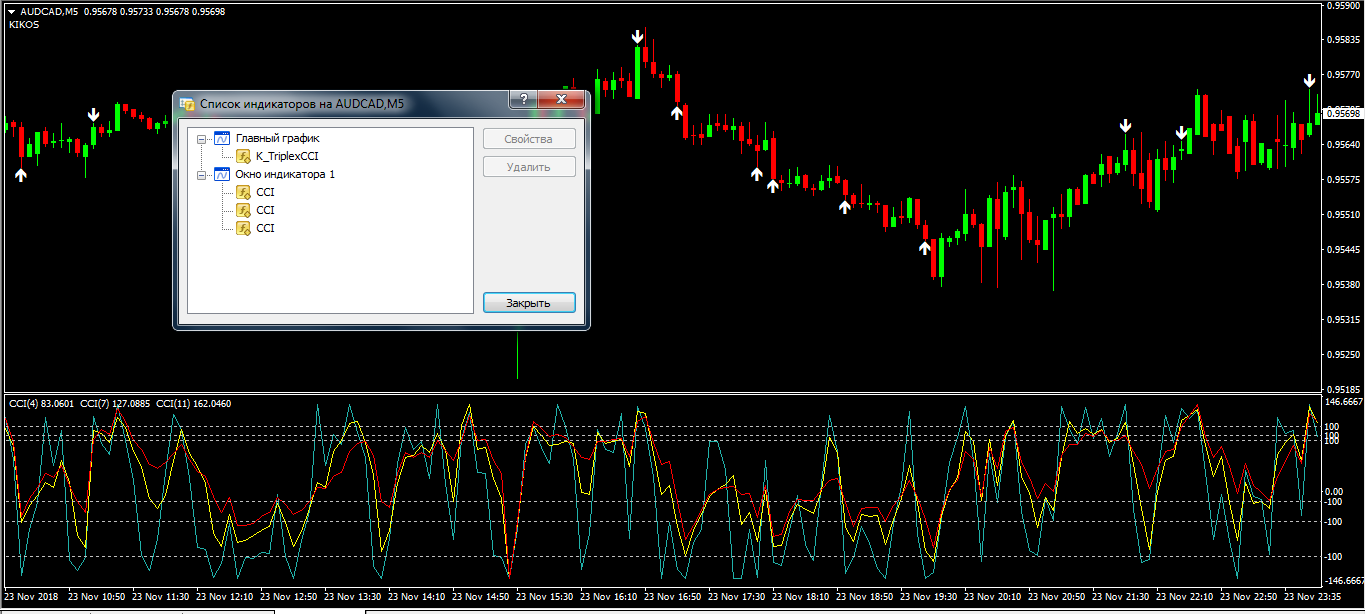This screenshot has height=614, width=1365.
Task: Click the current price label 0.95698 on the price scale
Action: 1341,114
